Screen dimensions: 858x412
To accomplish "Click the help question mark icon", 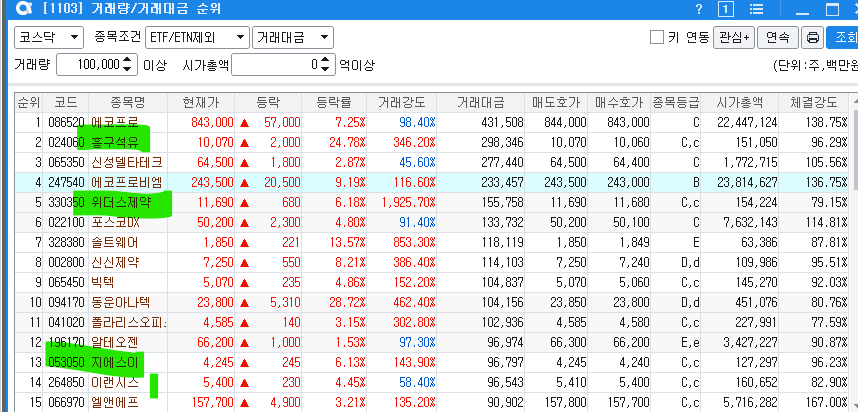I will coord(698,9).
